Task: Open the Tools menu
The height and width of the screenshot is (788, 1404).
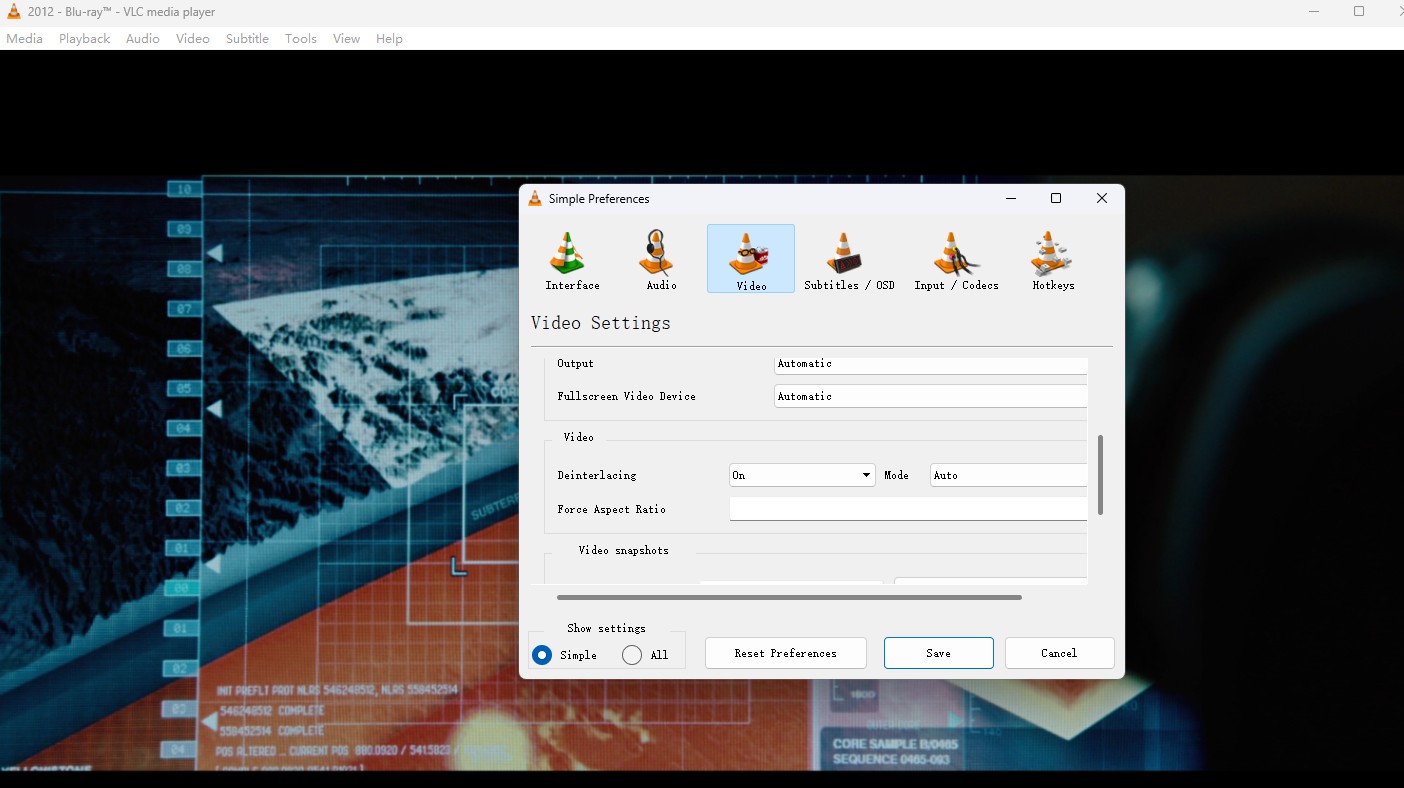Action: click(300, 38)
